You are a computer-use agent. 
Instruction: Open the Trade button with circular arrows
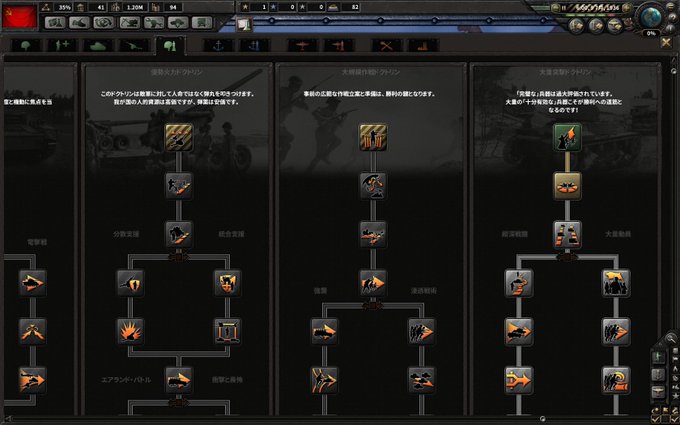[x=104, y=23]
